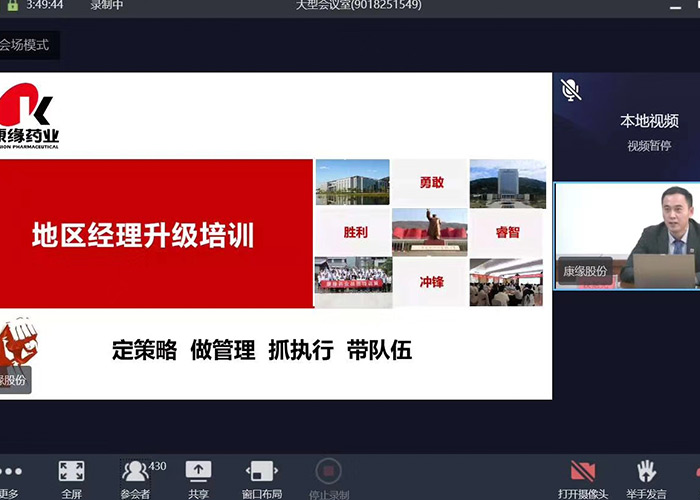Click the green lock security icon
Viewport: 700px width, 500px height.
point(12,5)
